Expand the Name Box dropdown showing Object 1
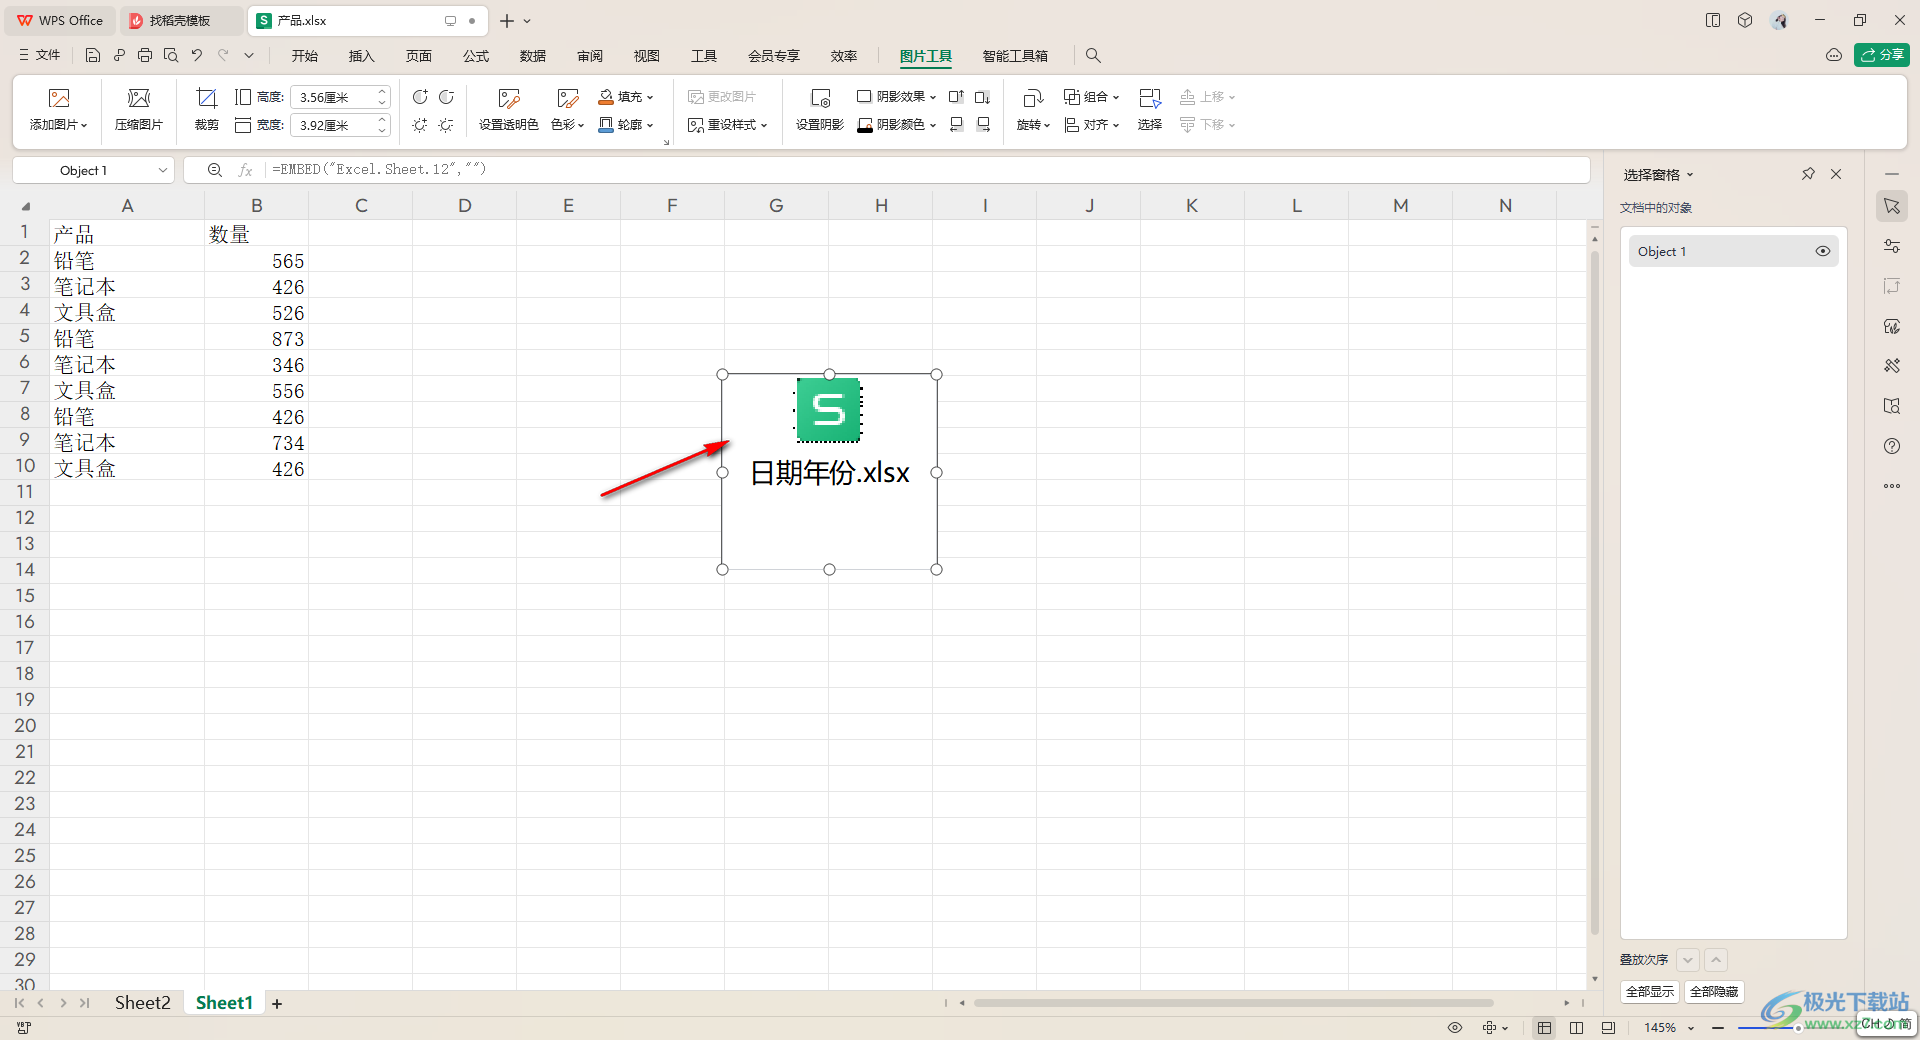 (x=162, y=170)
